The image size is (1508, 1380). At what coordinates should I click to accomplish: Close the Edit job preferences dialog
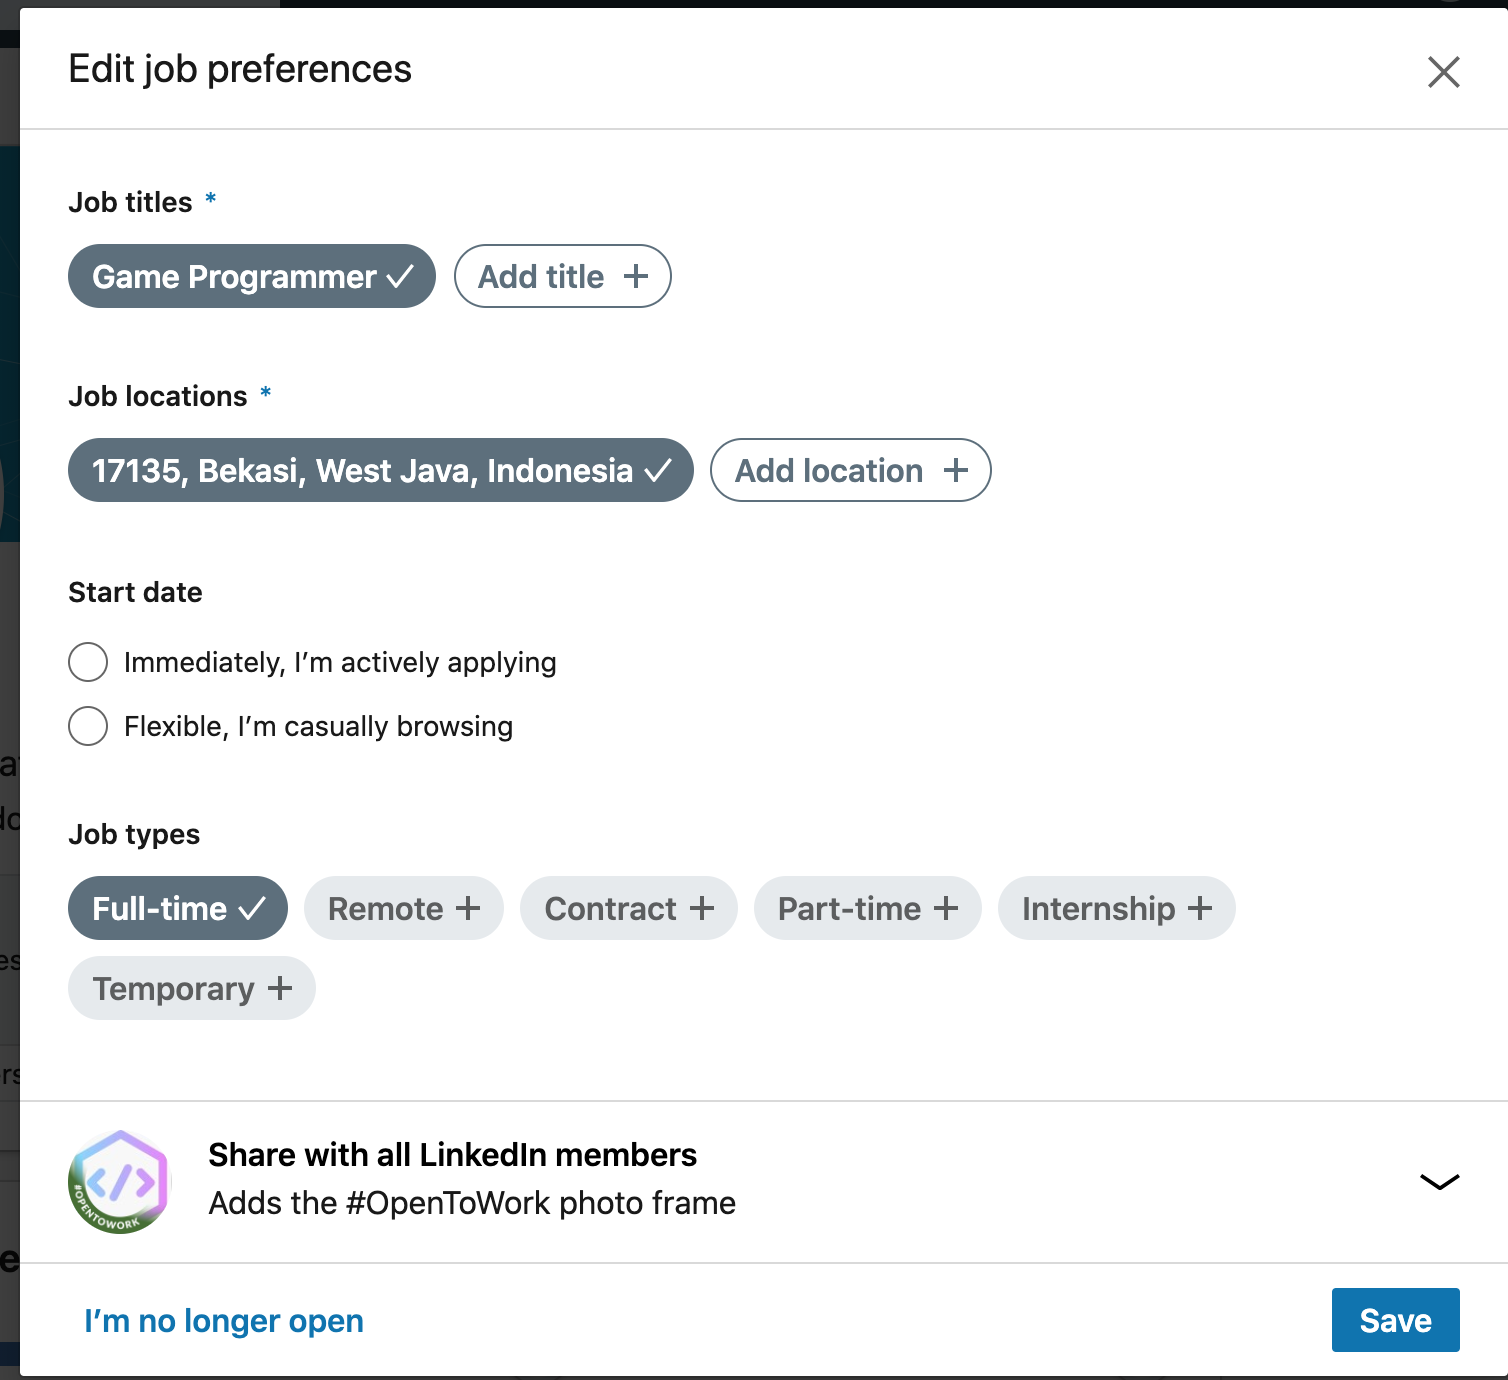pyautogui.click(x=1443, y=72)
